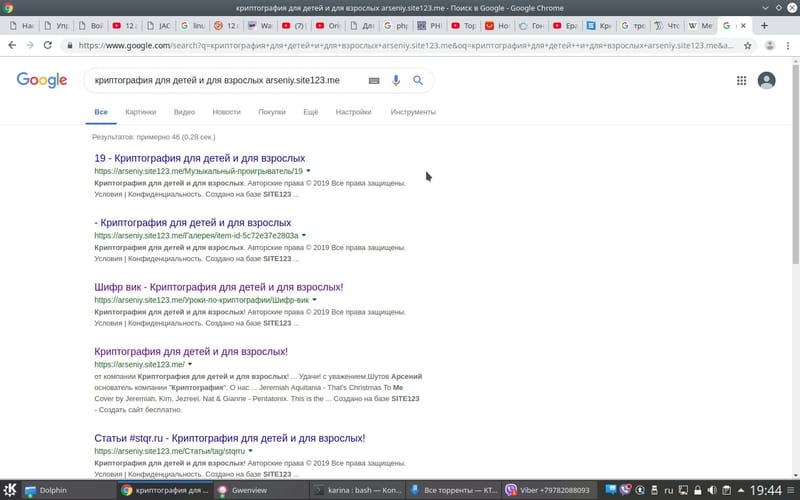
Task: Expand the dropdown arrow for the Статьи/tag/stqrru result
Action: [250, 451]
